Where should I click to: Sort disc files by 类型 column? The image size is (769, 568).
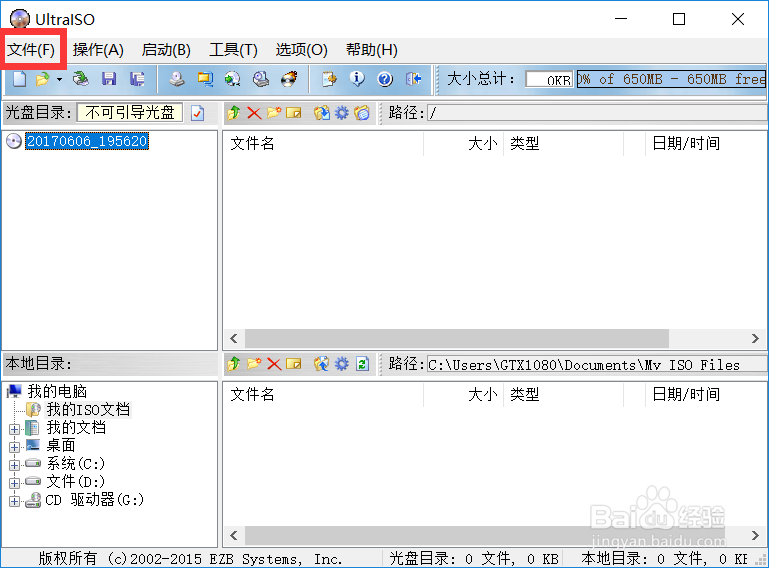click(564, 144)
